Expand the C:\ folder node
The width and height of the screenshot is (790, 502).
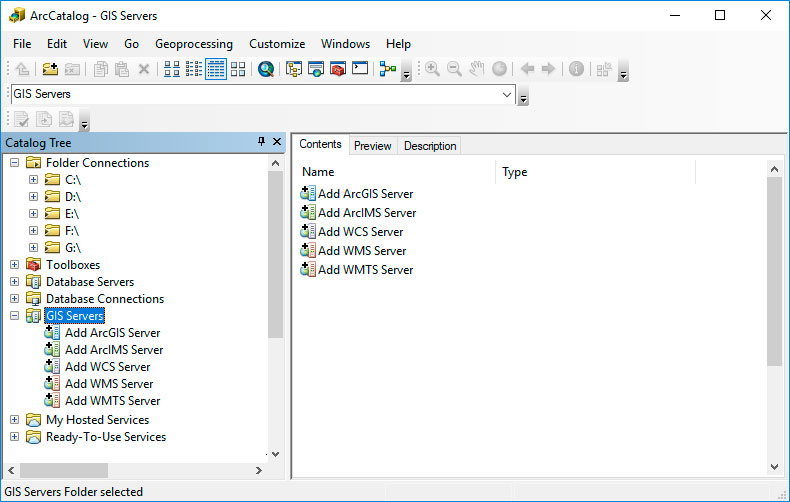coord(33,179)
